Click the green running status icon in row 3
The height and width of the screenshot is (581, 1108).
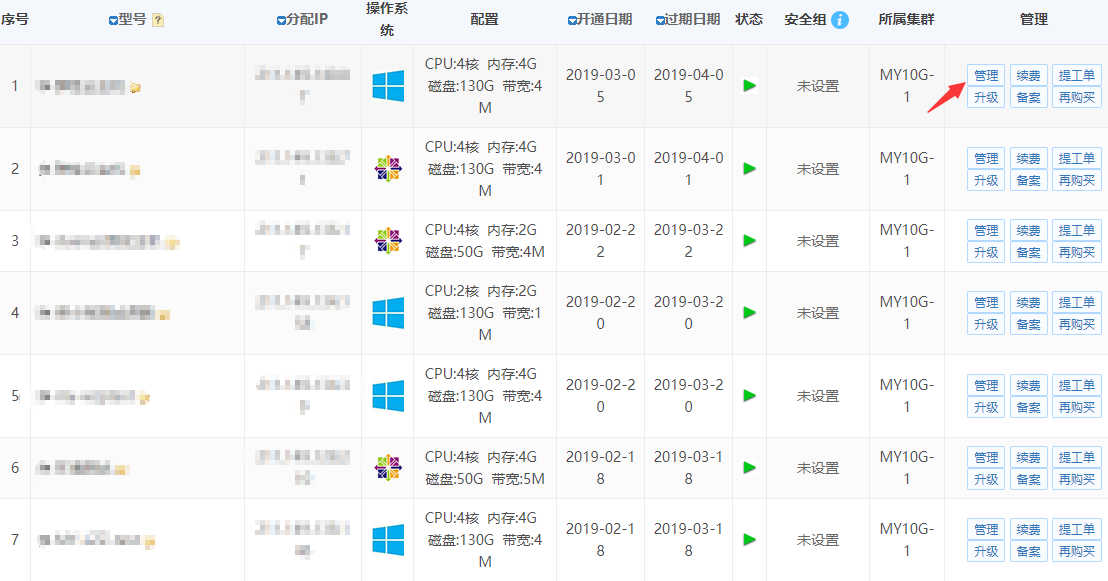[x=749, y=241]
